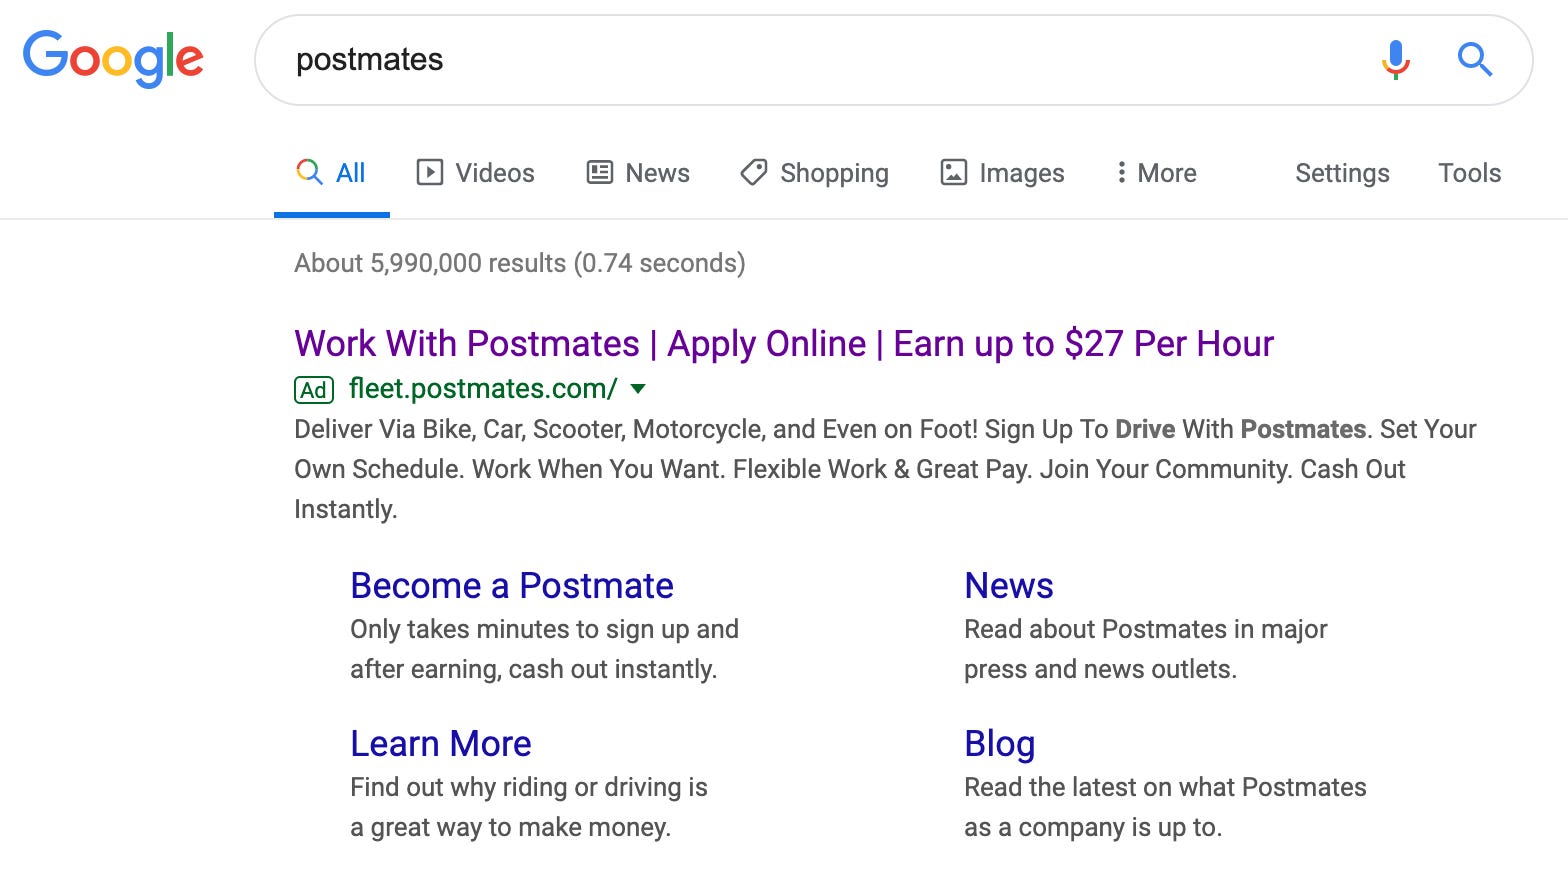Open the Blog sitelink

coord(999,744)
